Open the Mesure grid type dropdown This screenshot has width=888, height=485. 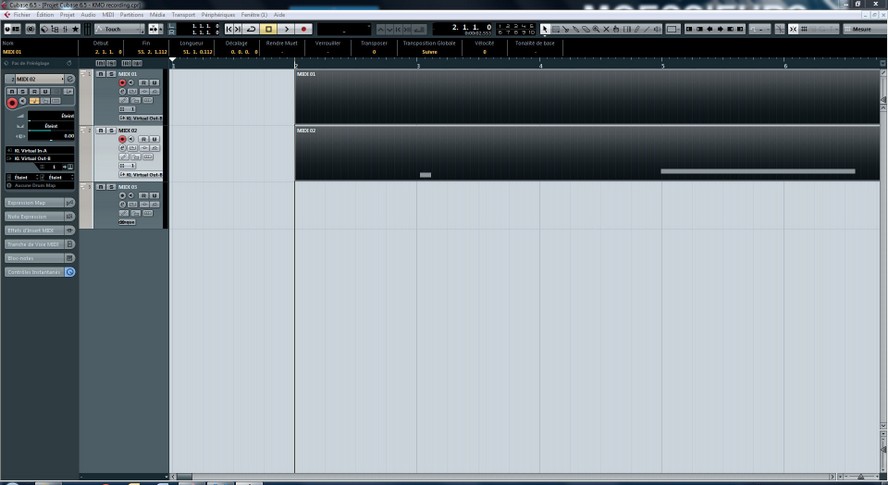pyautogui.click(x=863, y=29)
